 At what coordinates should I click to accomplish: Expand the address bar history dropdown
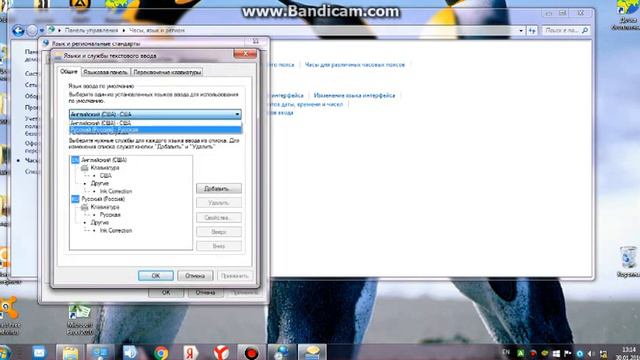[521, 31]
